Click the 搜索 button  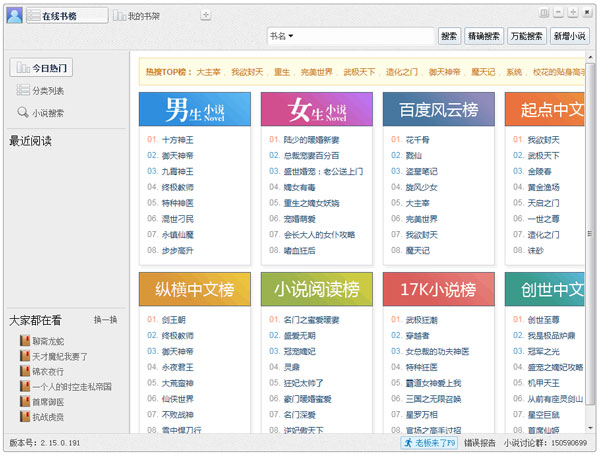(x=449, y=36)
